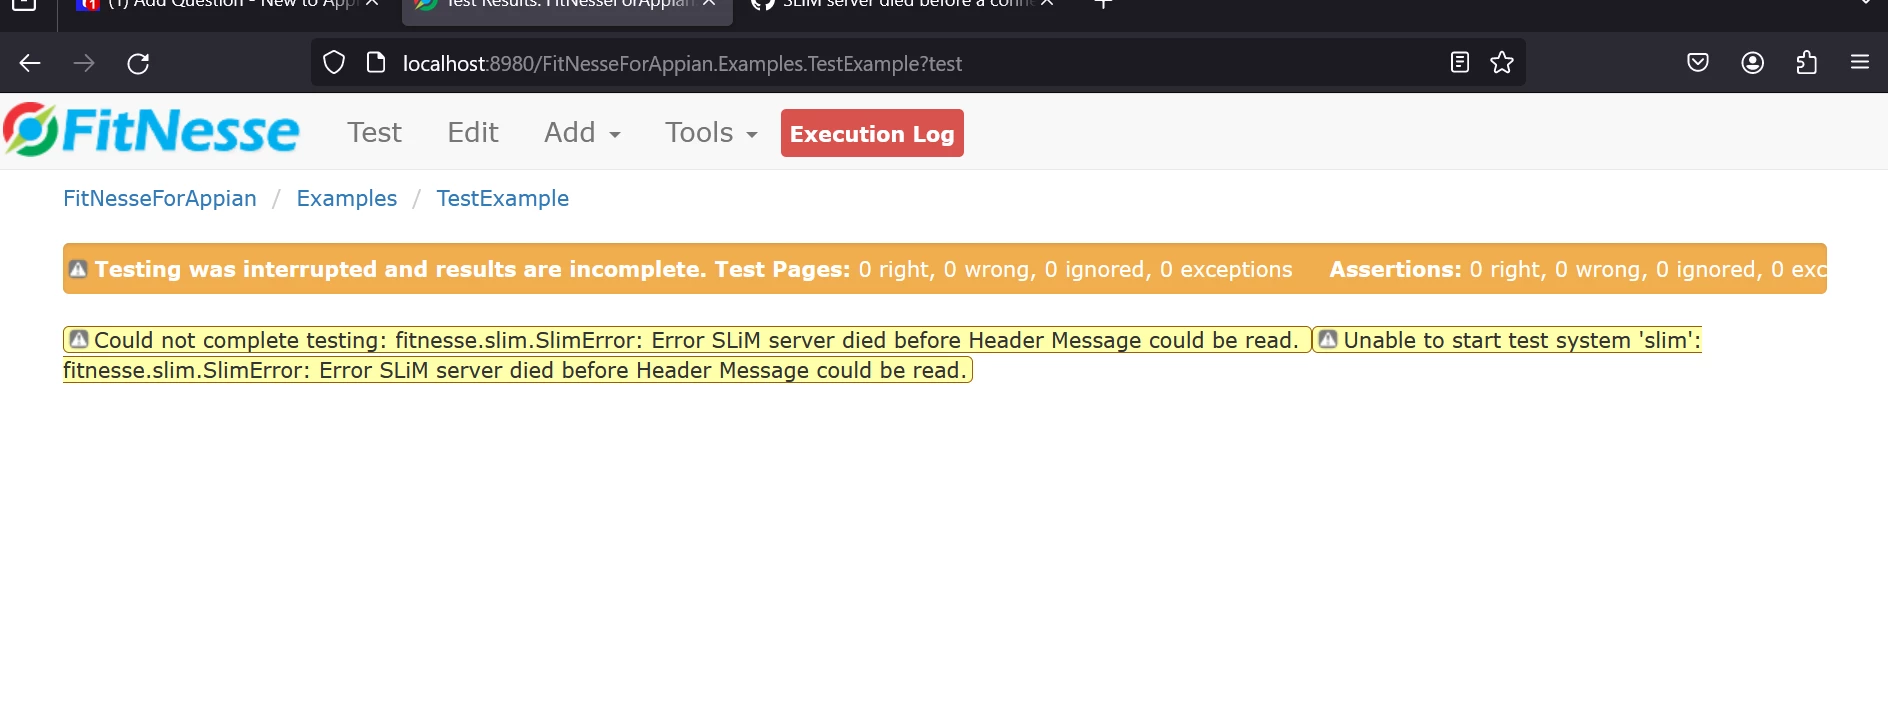The width and height of the screenshot is (1888, 723).
Task: Open the FitNesseForAppian breadcrumb link
Action: pyautogui.click(x=160, y=199)
